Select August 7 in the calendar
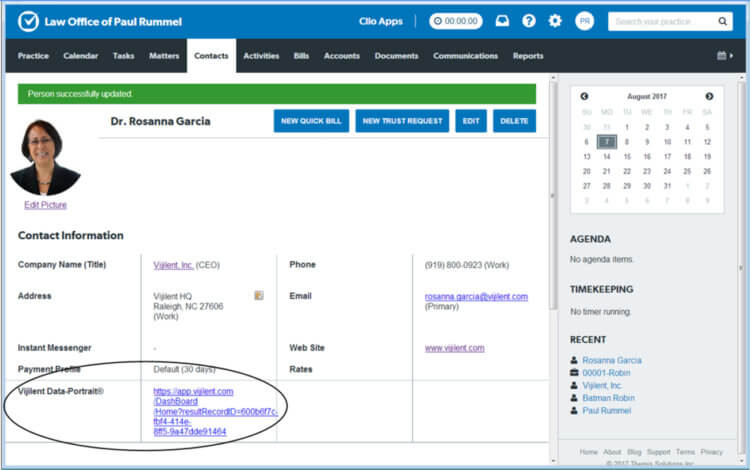750x470 pixels. (607, 142)
